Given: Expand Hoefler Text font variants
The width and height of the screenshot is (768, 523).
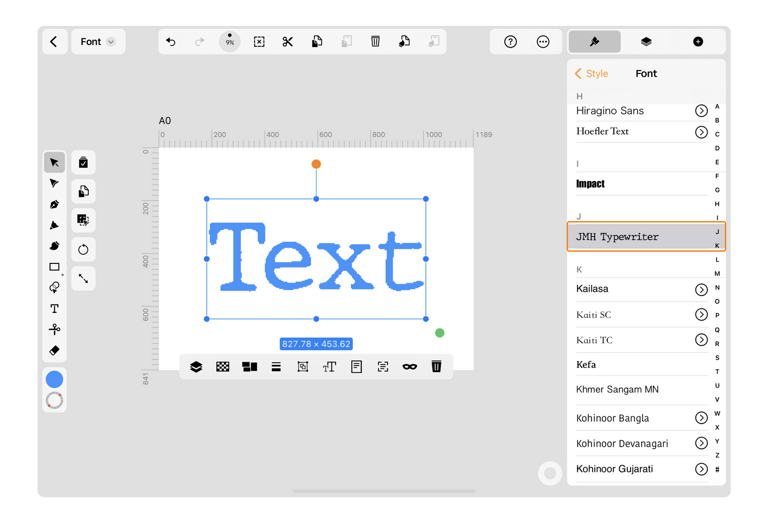Looking at the screenshot, I should click(701, 132).
